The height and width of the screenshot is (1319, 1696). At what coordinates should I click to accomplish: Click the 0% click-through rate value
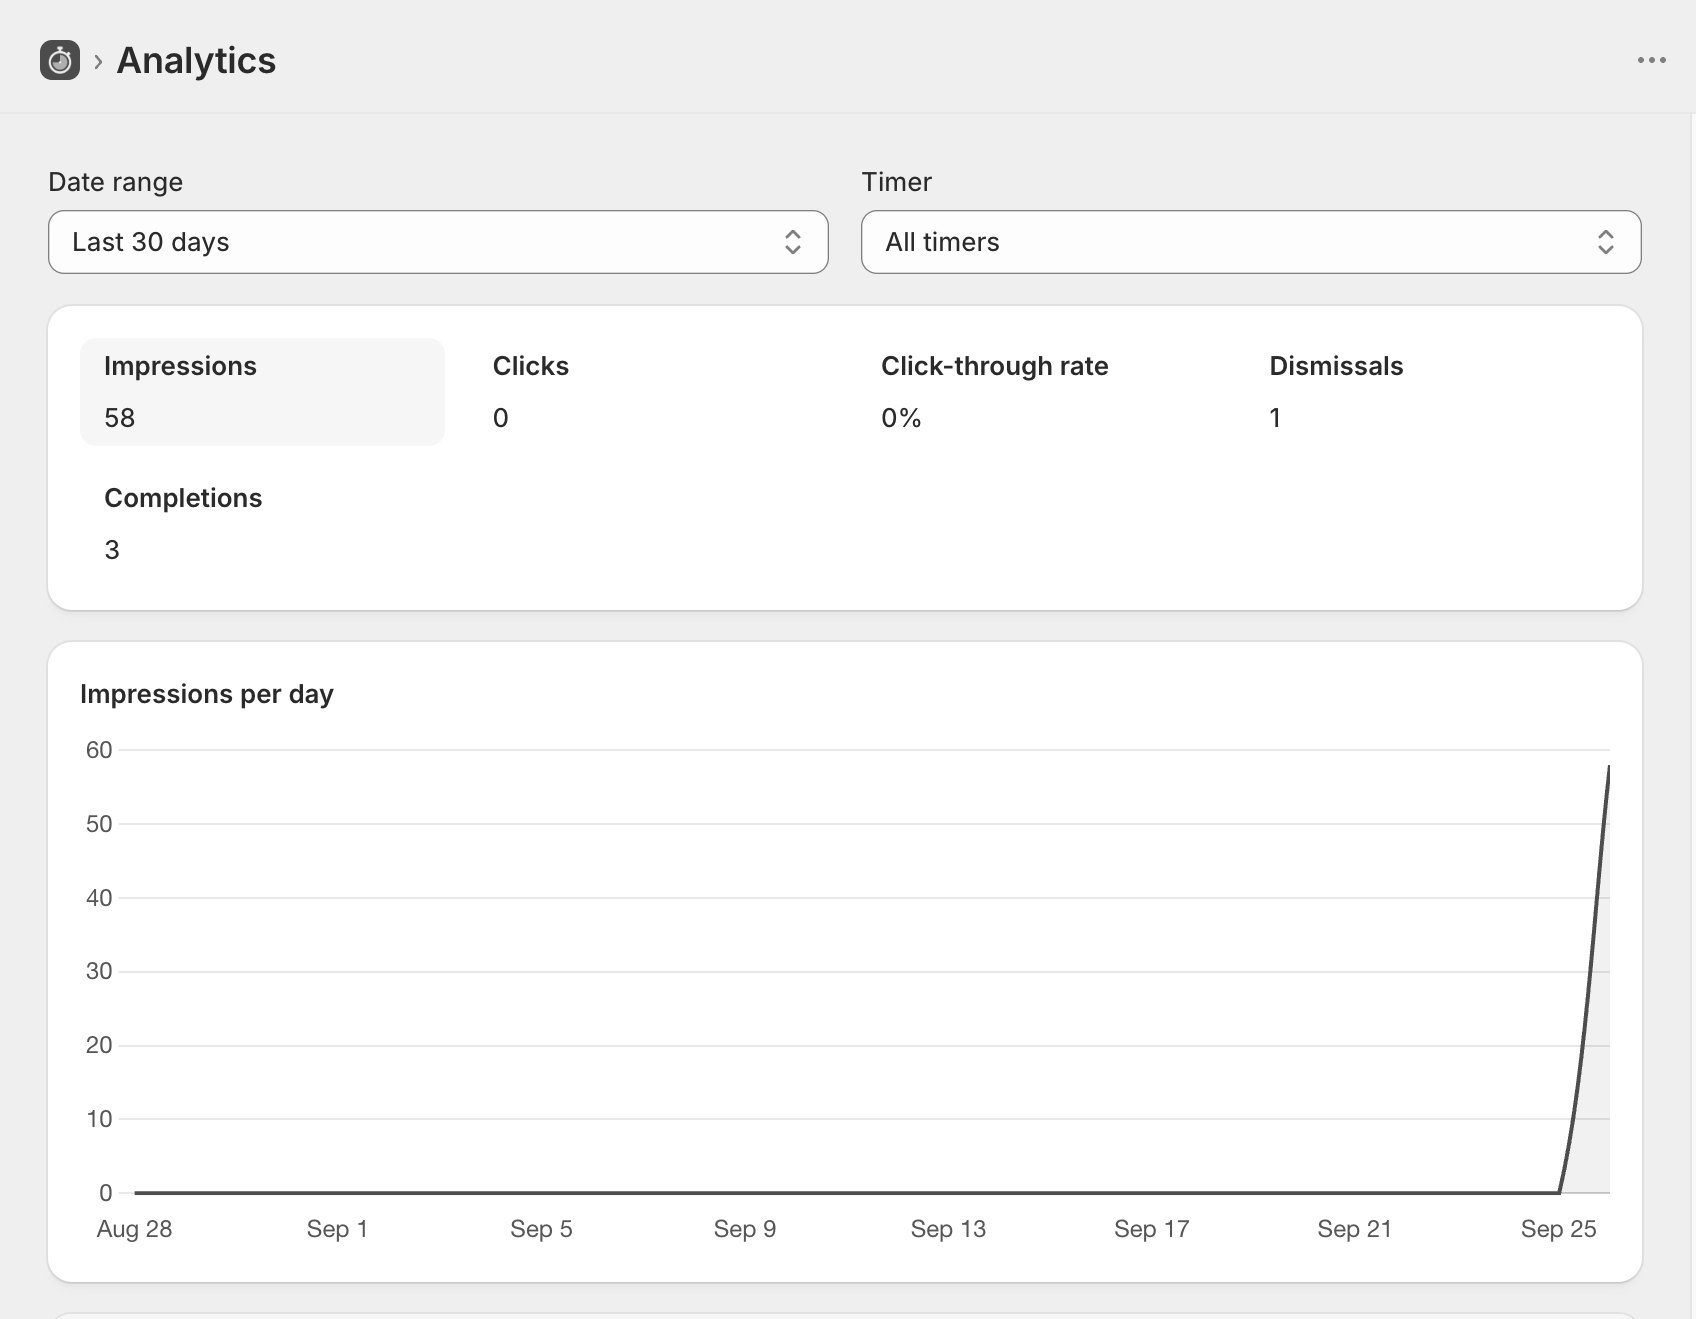(901, 418)
